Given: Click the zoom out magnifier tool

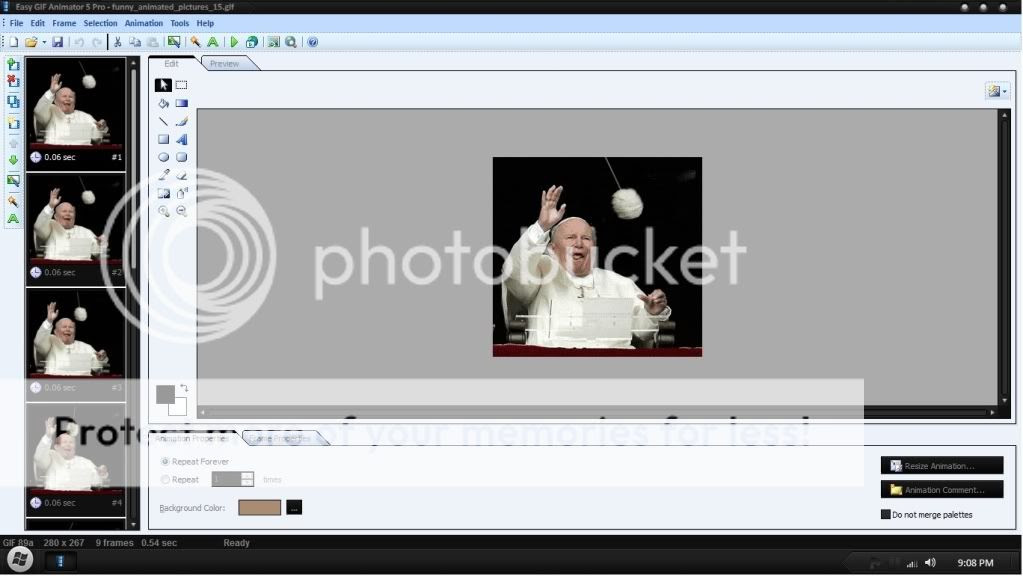Looking at the screenshot, I should [x=181, y=211].
